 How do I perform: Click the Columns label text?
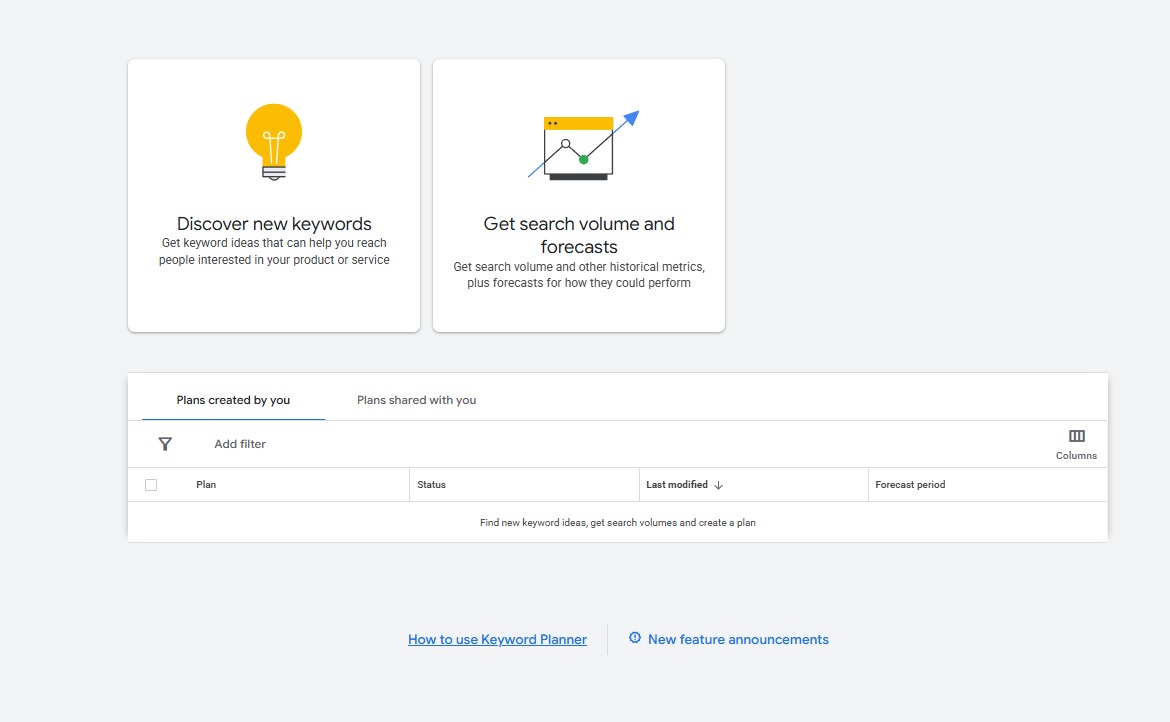click(1076, 456)
